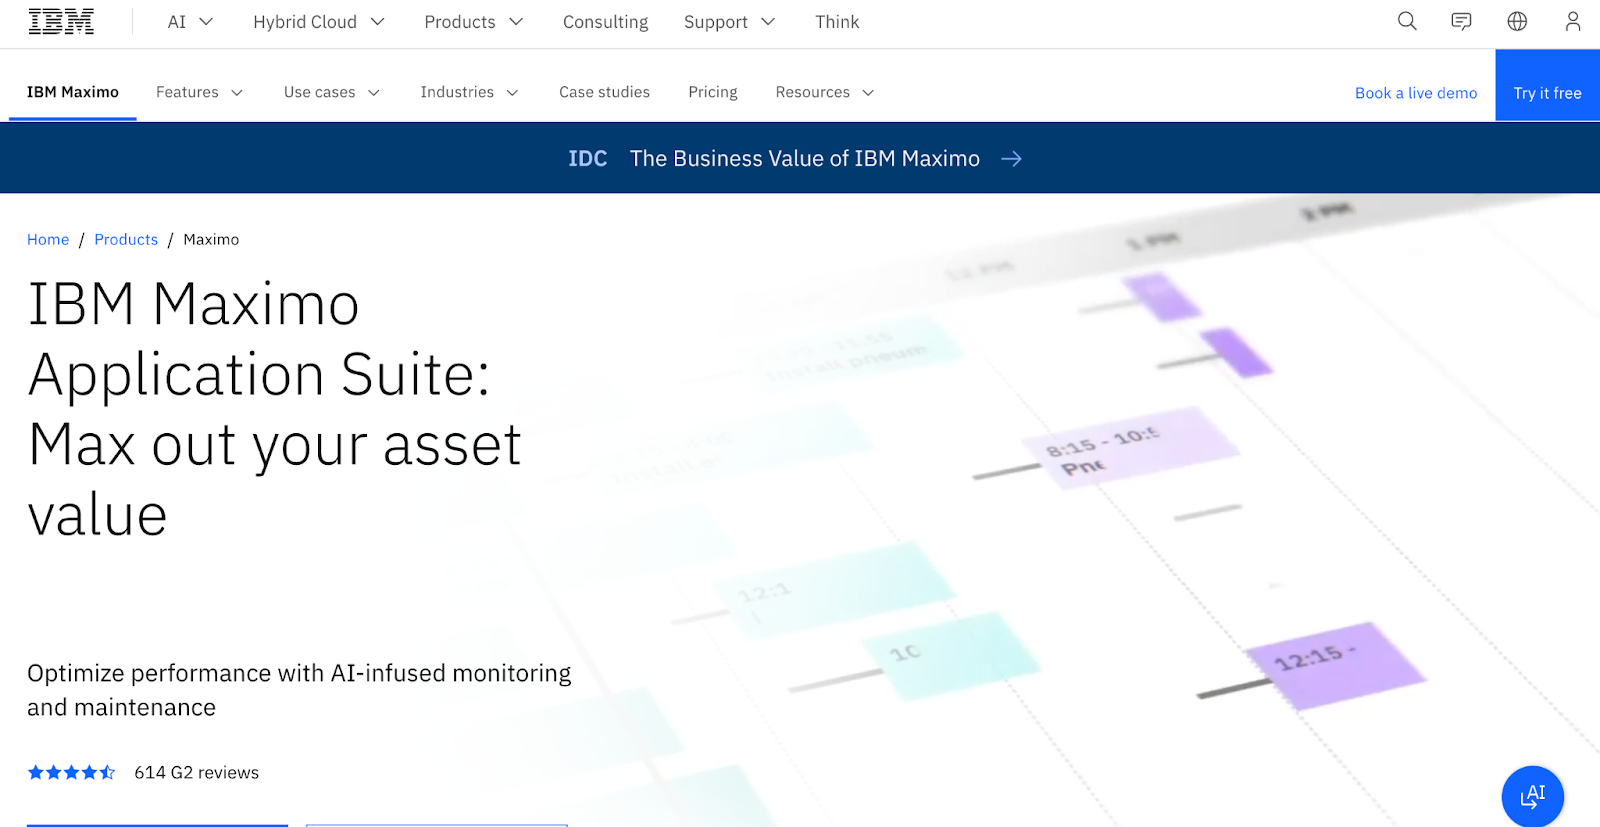
Task: Expand the Industries dropdown
Action: click(x=469, y=92)
